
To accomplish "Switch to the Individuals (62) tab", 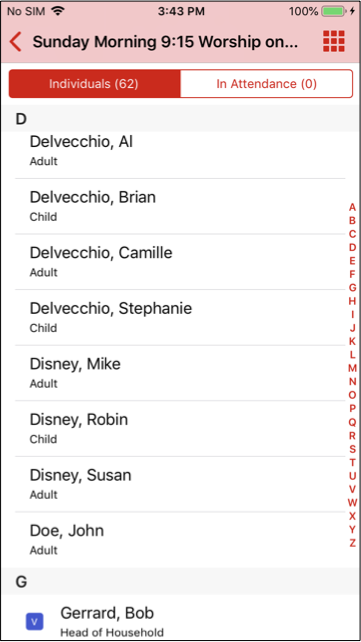I will [94, 84].
